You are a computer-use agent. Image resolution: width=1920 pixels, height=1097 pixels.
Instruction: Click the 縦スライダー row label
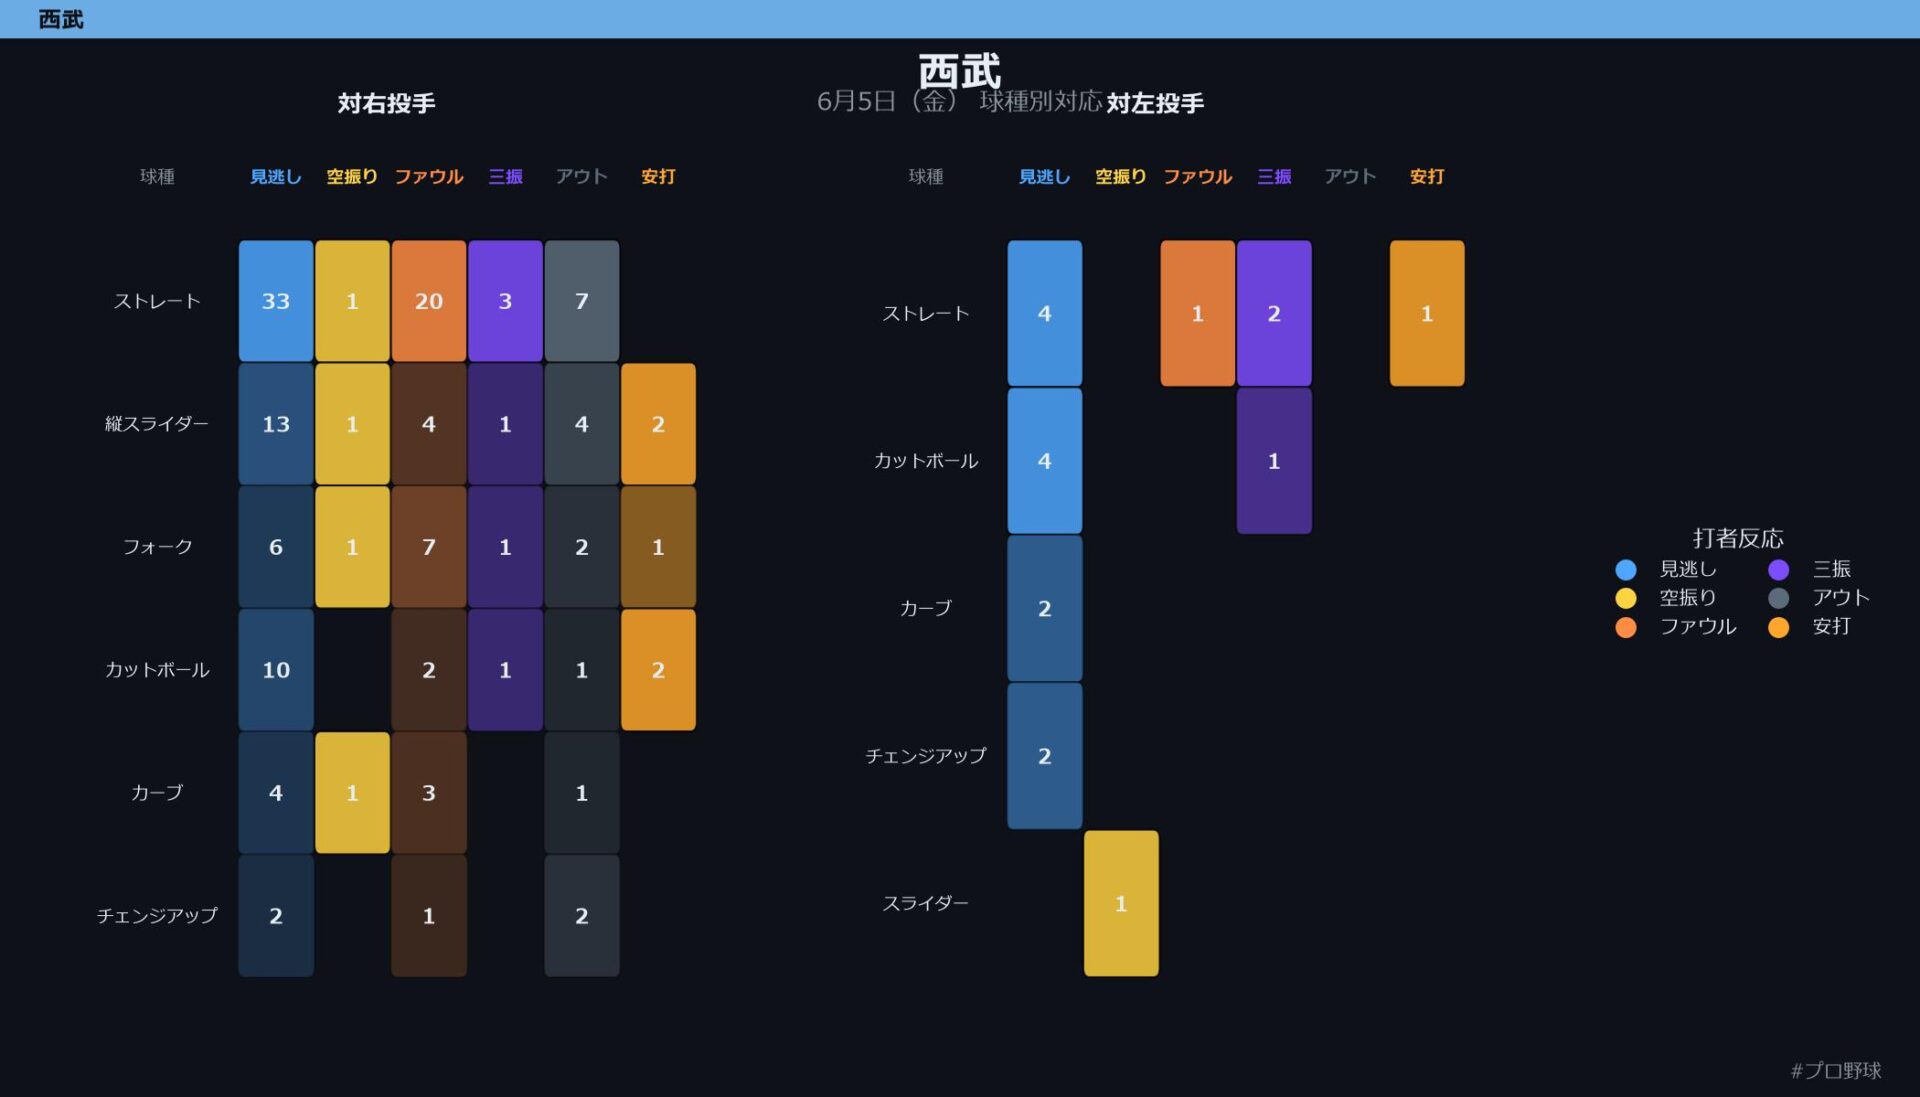(157, 424)
